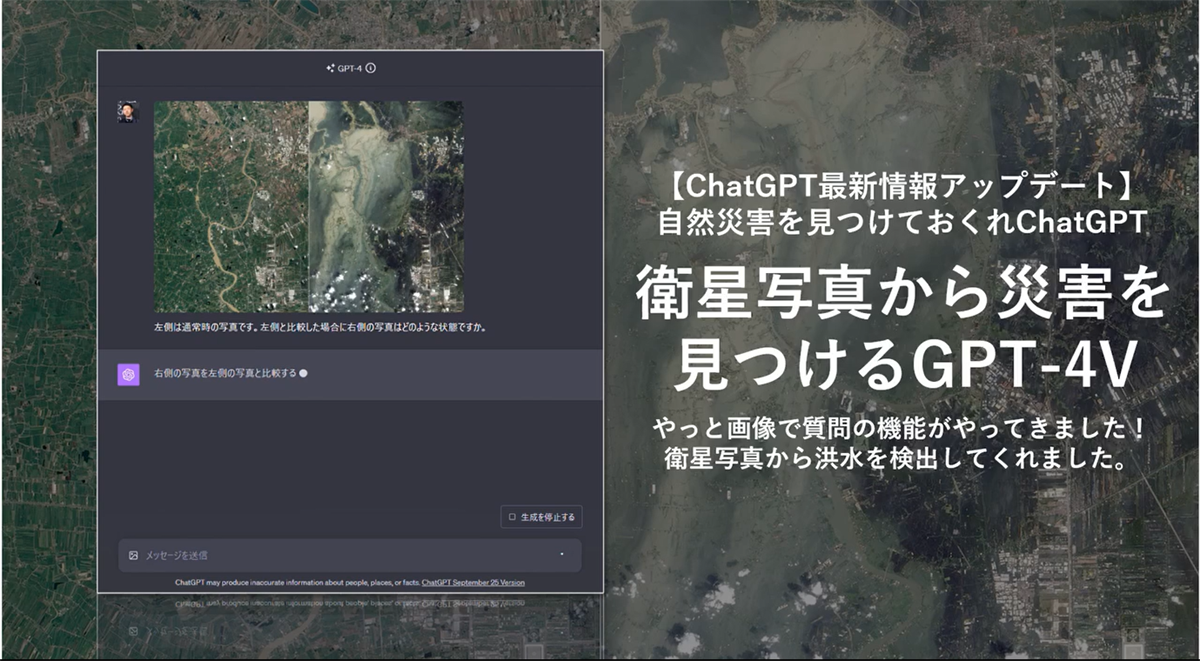Click the user message starting 左側は通常時の写真です

tap(320, 327)
